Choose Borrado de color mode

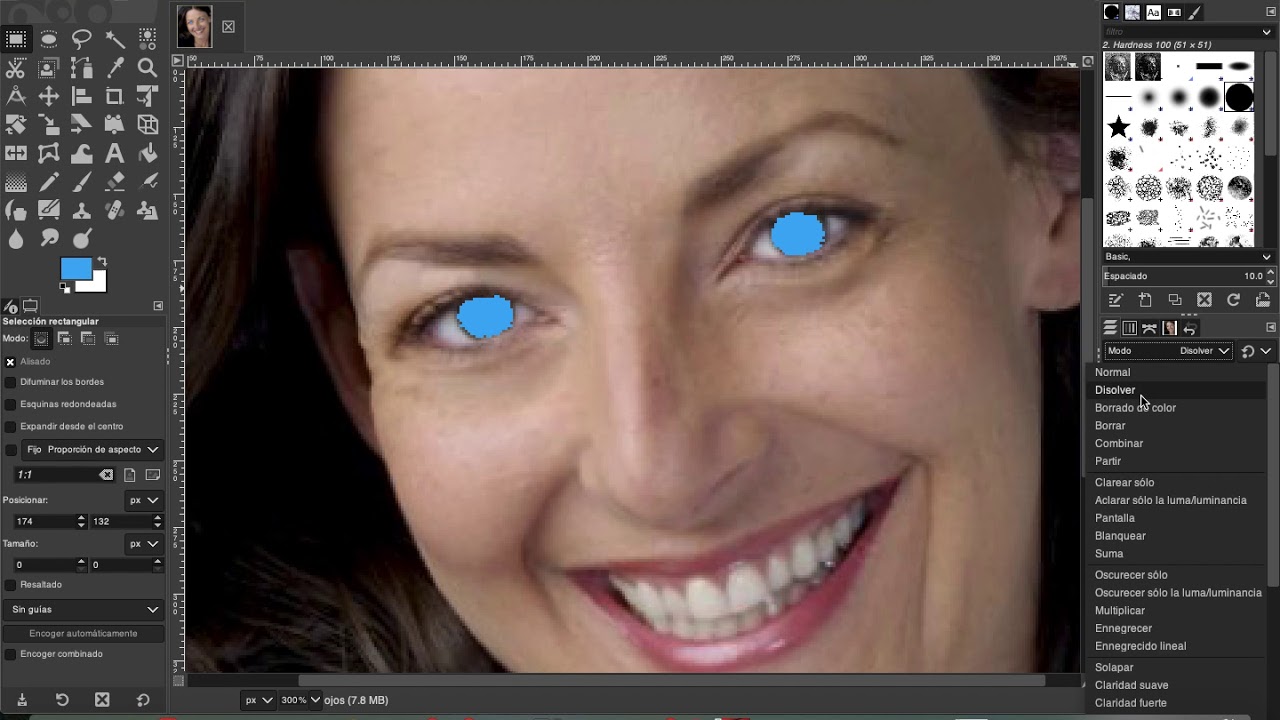(1135, 408)
